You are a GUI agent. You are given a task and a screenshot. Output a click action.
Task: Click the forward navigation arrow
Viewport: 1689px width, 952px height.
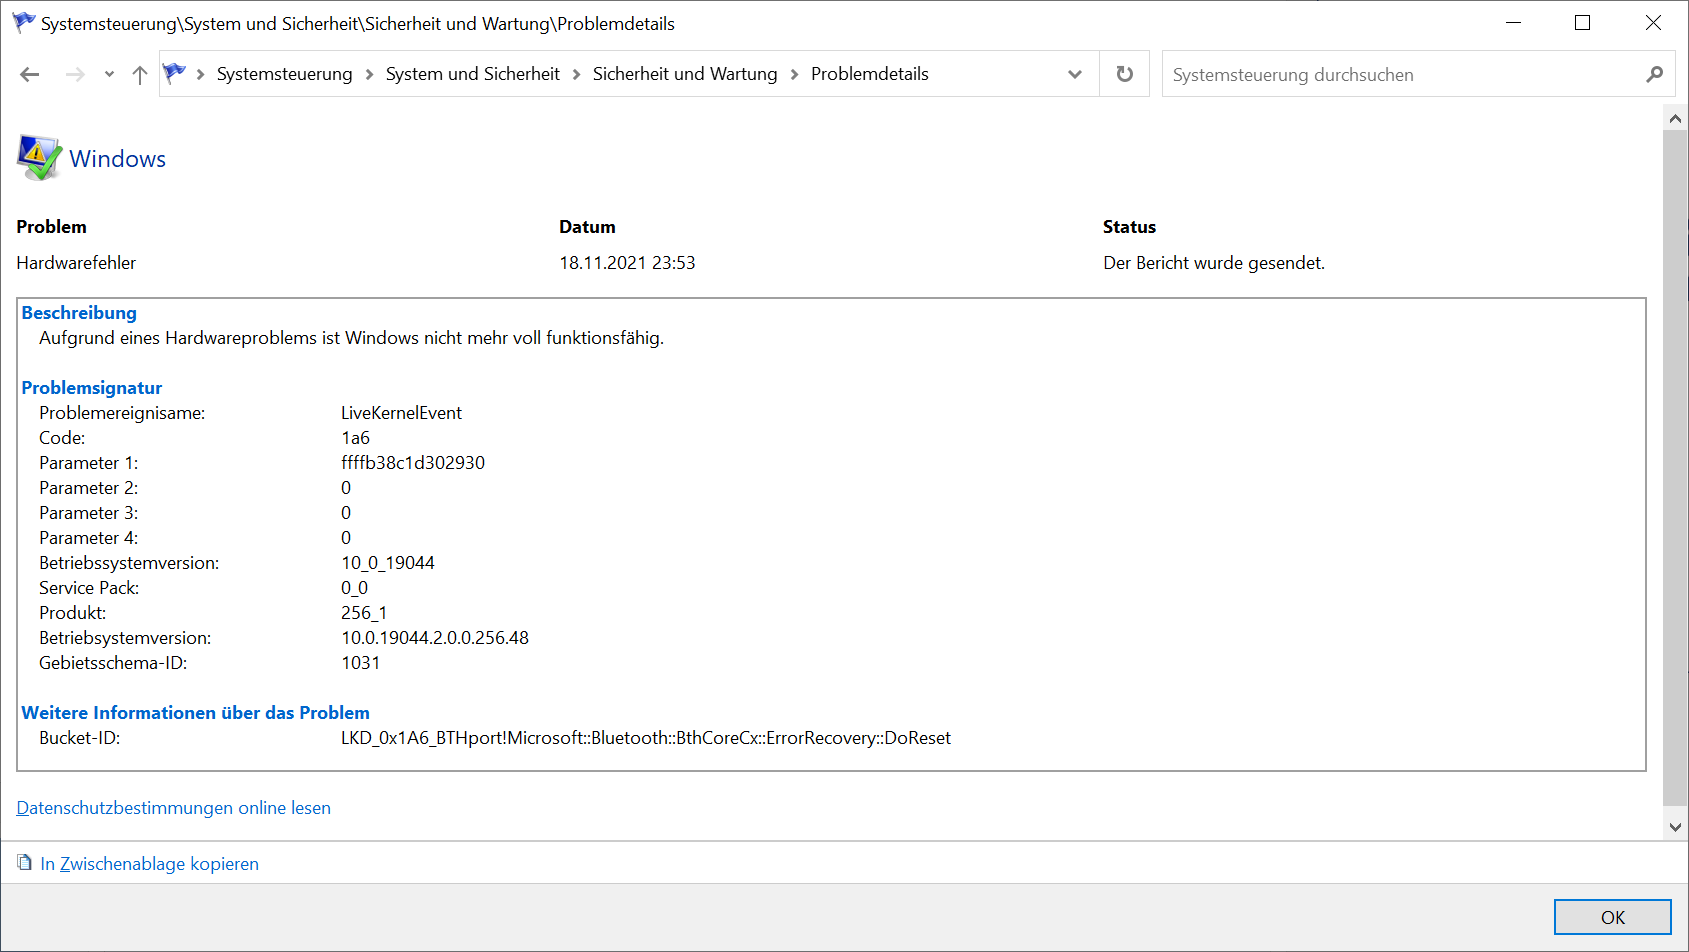point(75,74)
